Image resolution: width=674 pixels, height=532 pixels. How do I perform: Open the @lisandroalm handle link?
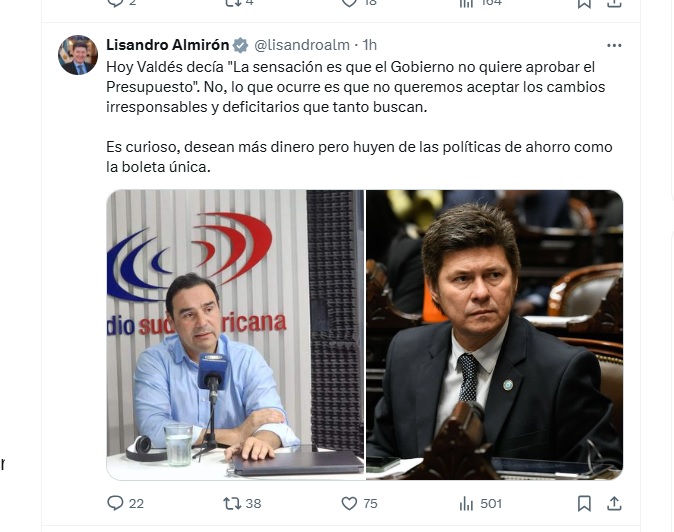click(x=302, y=45)
